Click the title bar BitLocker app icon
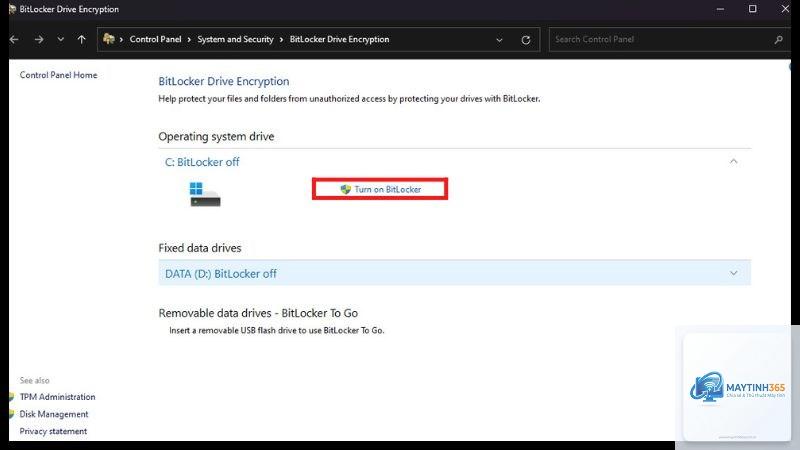The height and width of the screenshot is (450, 800). pyautogui.click(x=12, y=9)
